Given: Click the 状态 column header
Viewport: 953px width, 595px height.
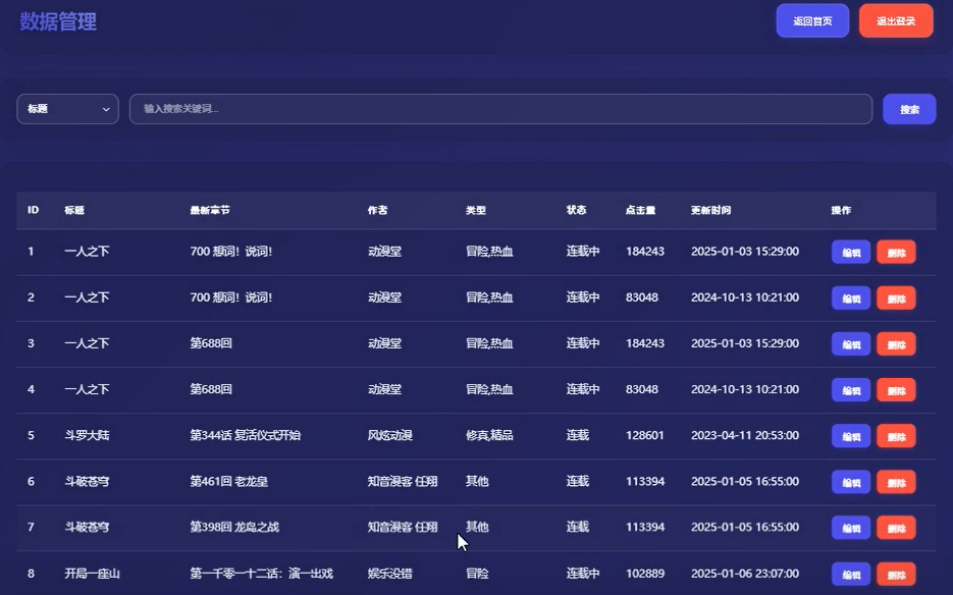Looking at the screenshot, I should [576, 210].
